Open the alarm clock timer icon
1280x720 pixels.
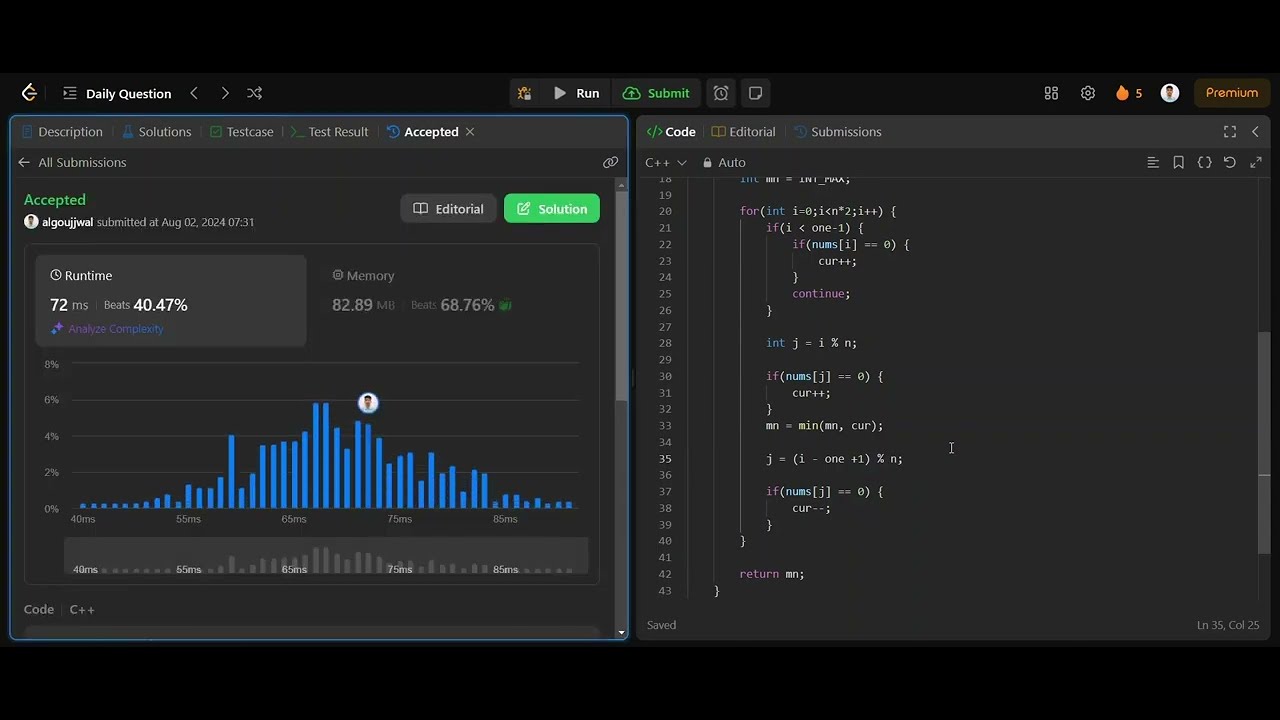pos(721,93)
